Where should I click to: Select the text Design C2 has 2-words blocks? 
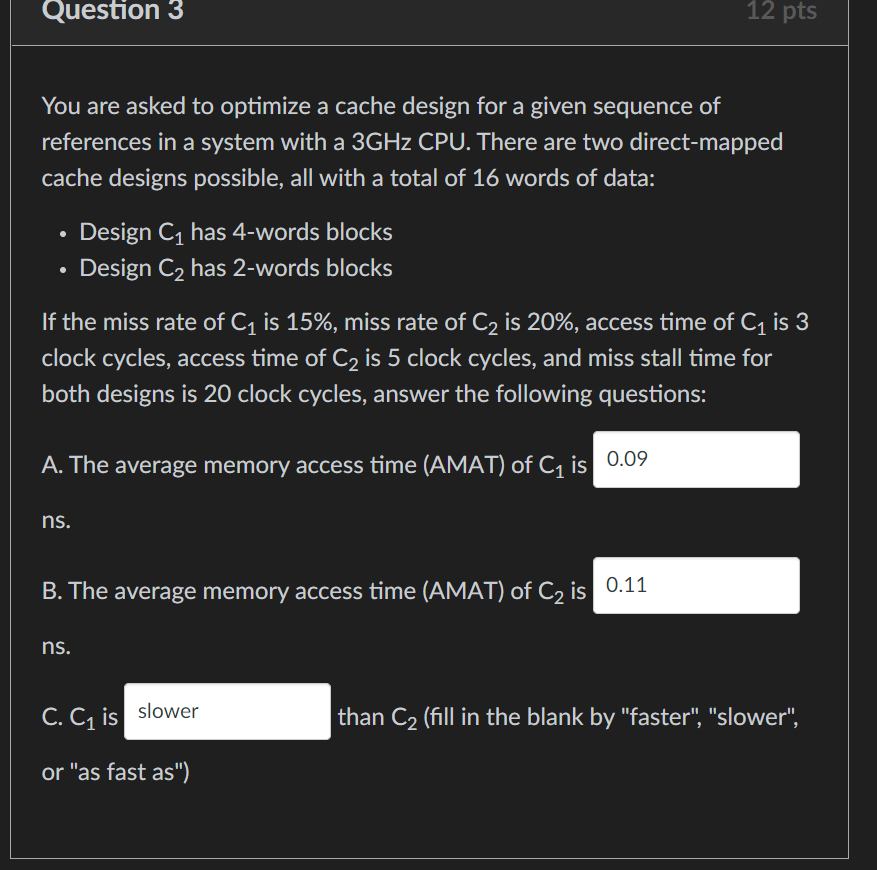(x=236, y=268)
